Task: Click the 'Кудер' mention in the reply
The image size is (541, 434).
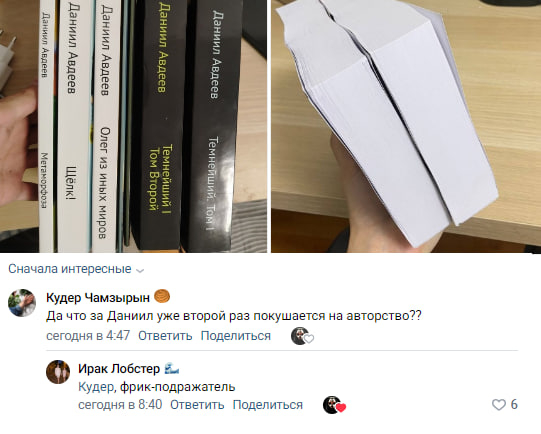Action: tap(97, 387)
